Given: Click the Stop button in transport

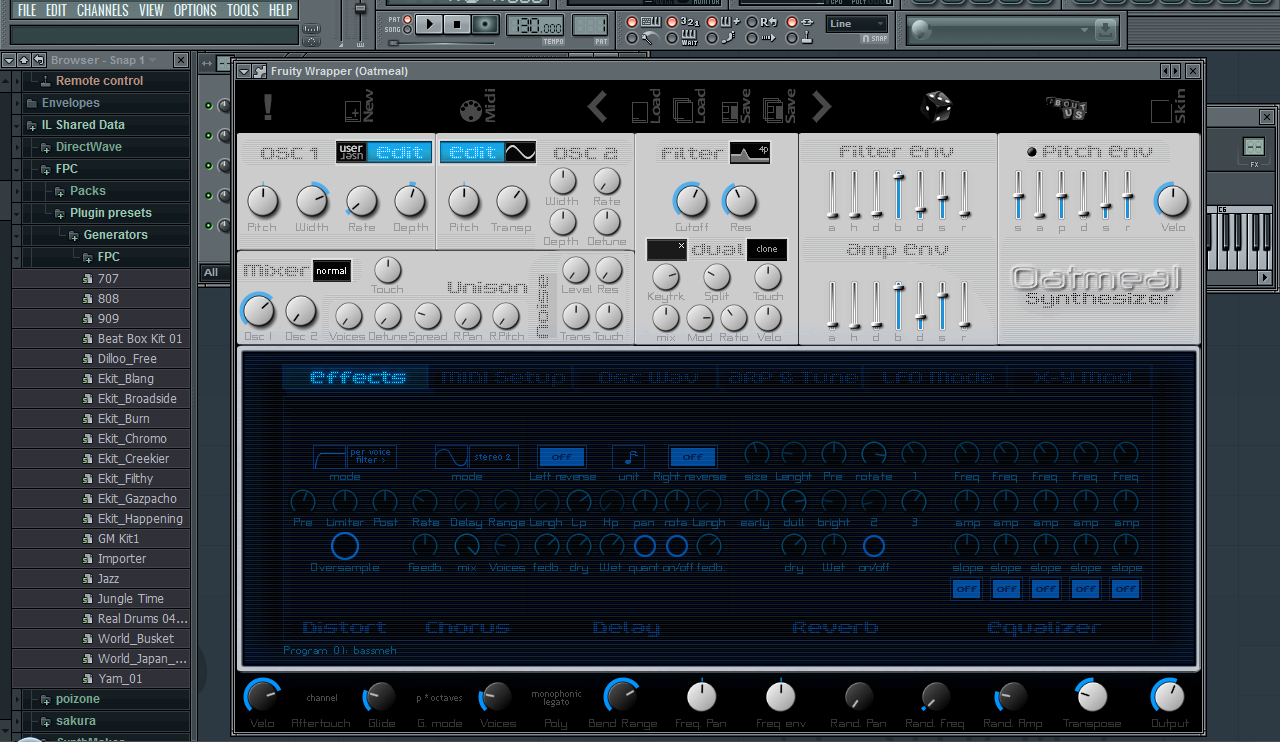Looking at the screenshot, I should [x=457, y=24].
